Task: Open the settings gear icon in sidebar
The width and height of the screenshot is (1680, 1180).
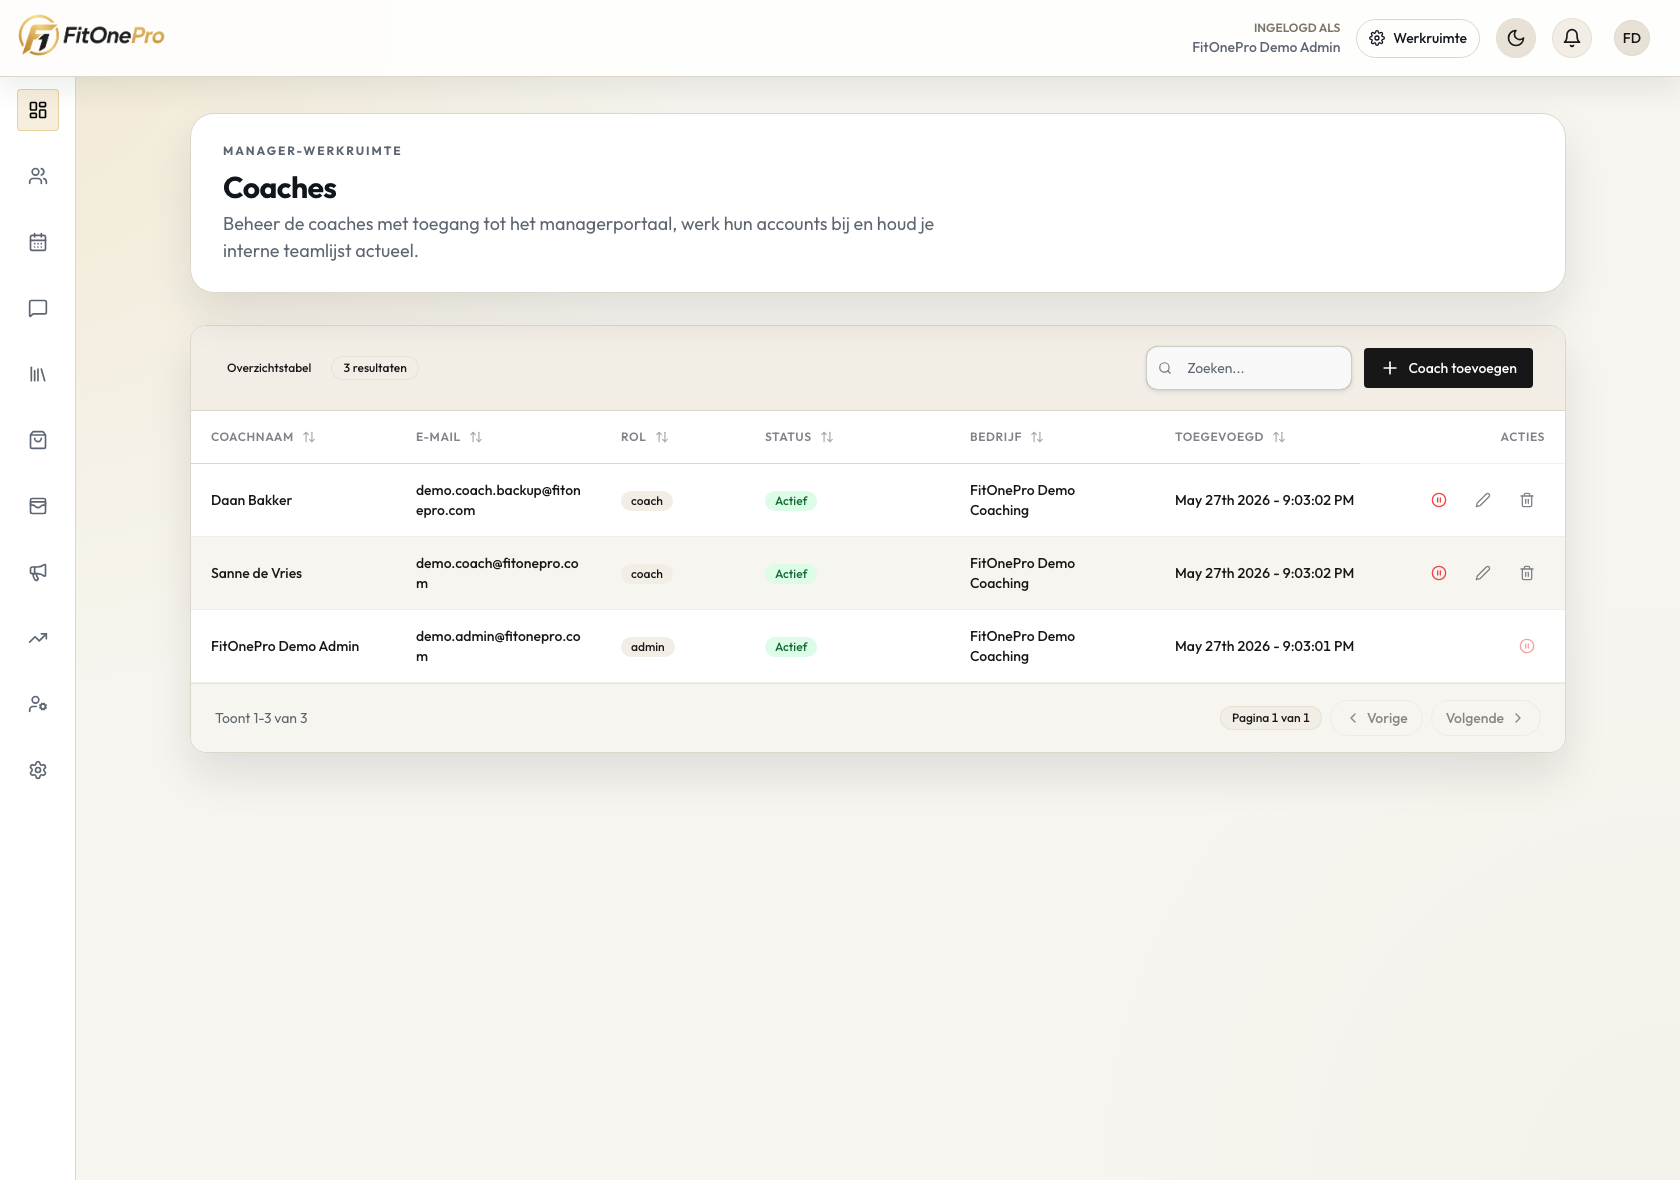Action: click(x=38, y=770)
